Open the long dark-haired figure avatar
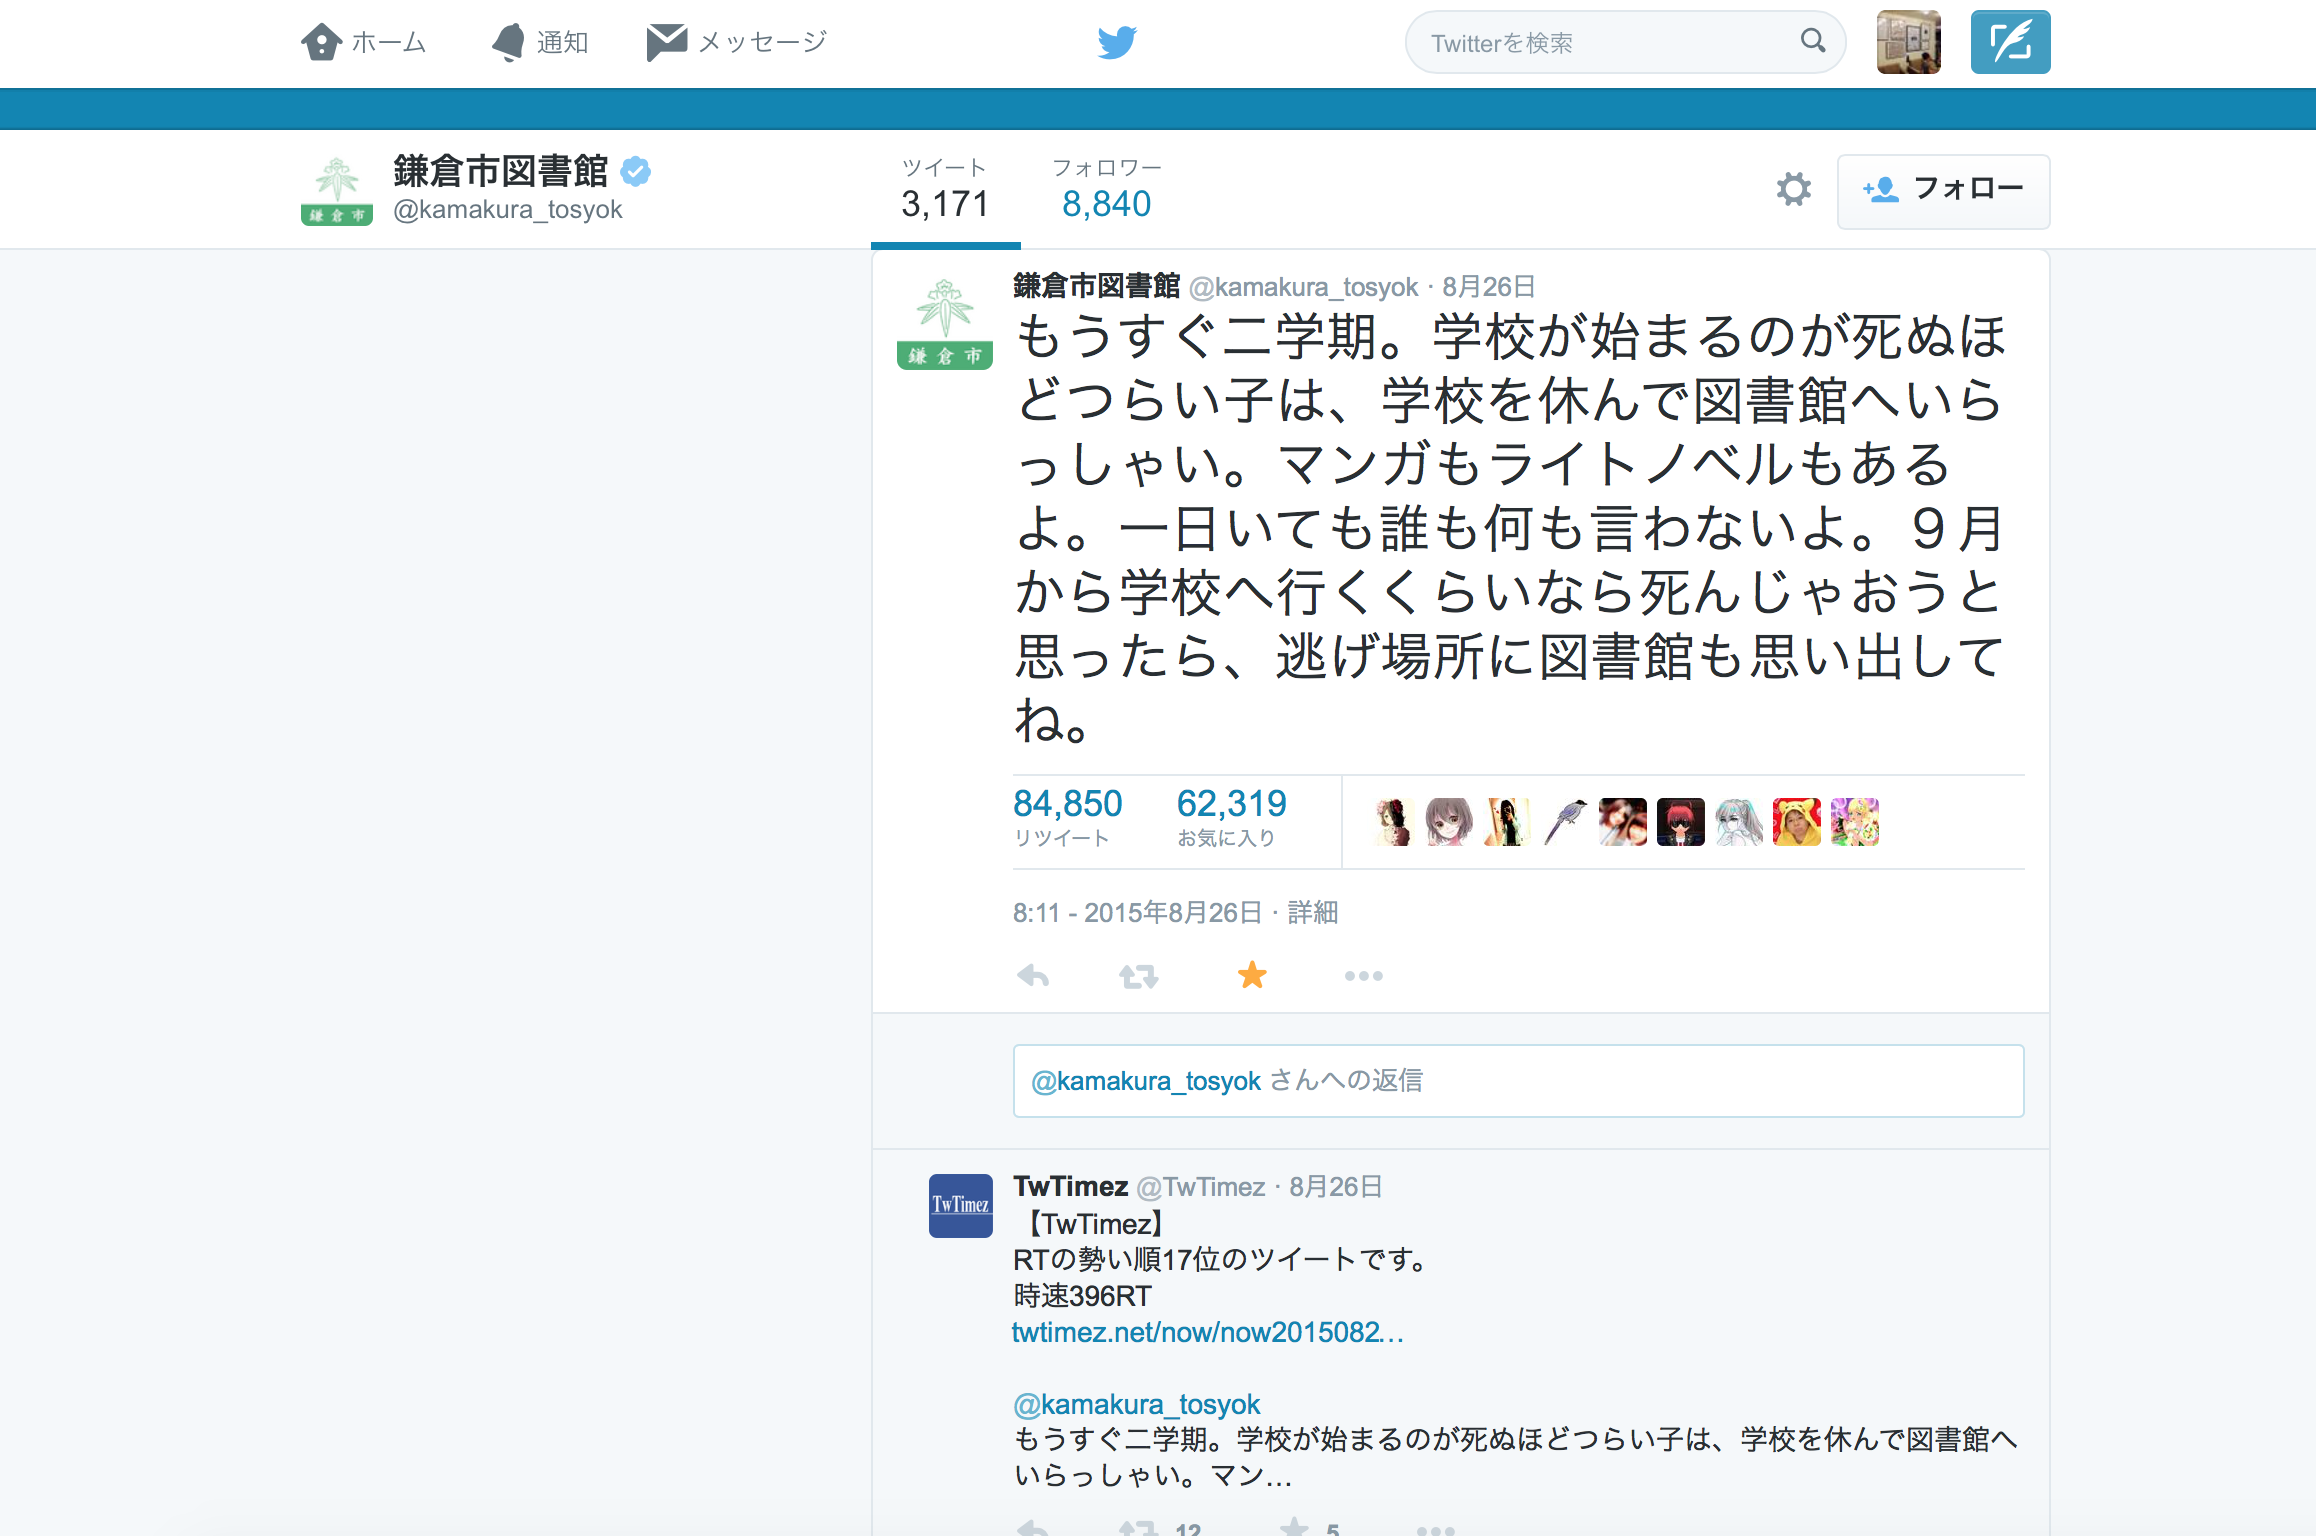2316x1536 pixels. [x=1507, y=822]
